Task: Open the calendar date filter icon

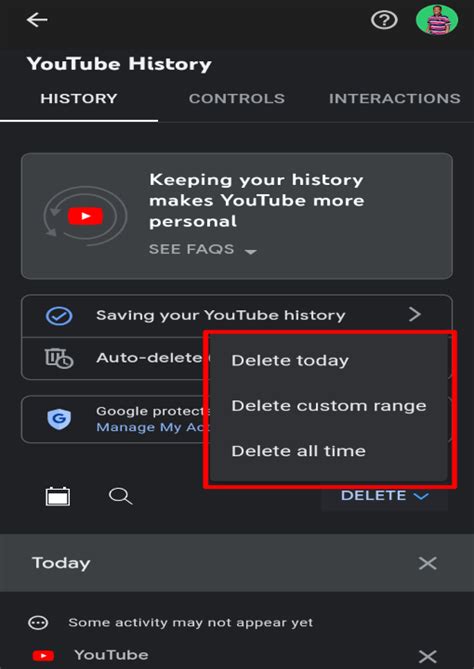Action: 58,496
